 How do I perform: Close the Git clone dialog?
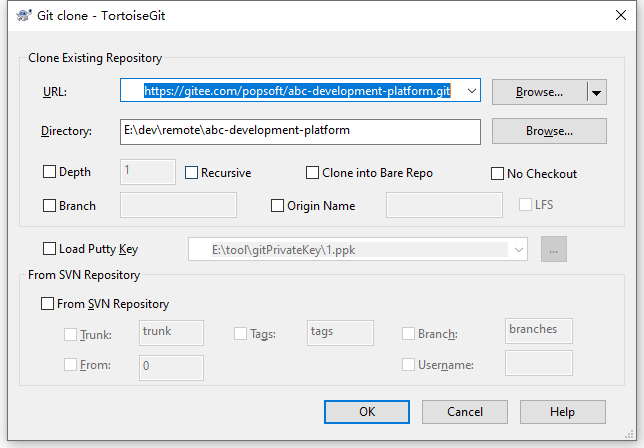point(621,16)
